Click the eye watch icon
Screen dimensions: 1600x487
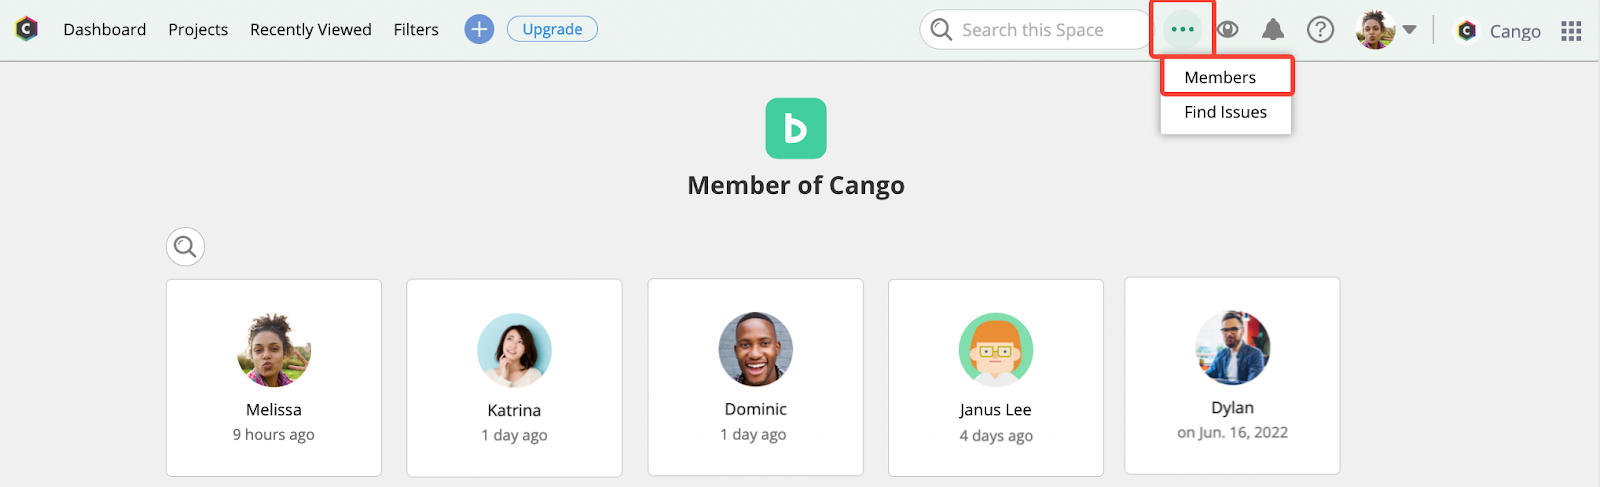tap(1228, 30)
